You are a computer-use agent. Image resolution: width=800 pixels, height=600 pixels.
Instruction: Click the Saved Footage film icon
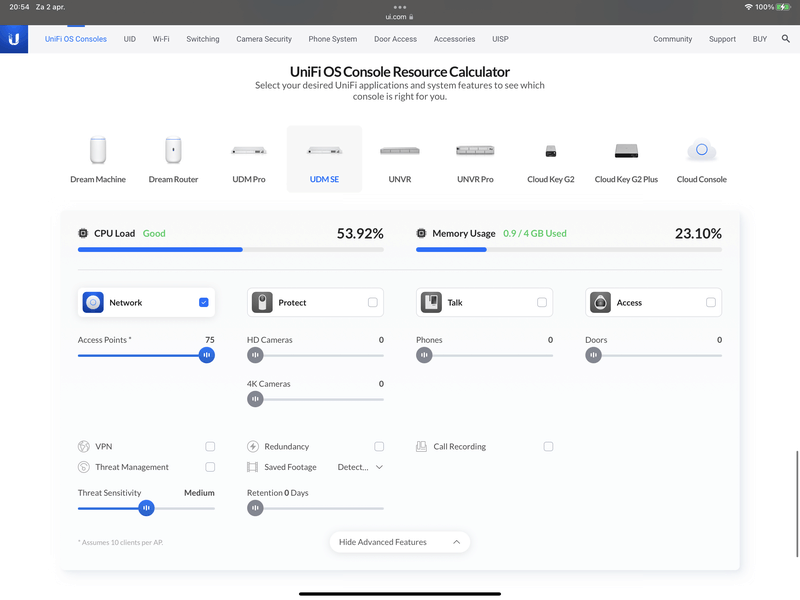click(253, 467)
